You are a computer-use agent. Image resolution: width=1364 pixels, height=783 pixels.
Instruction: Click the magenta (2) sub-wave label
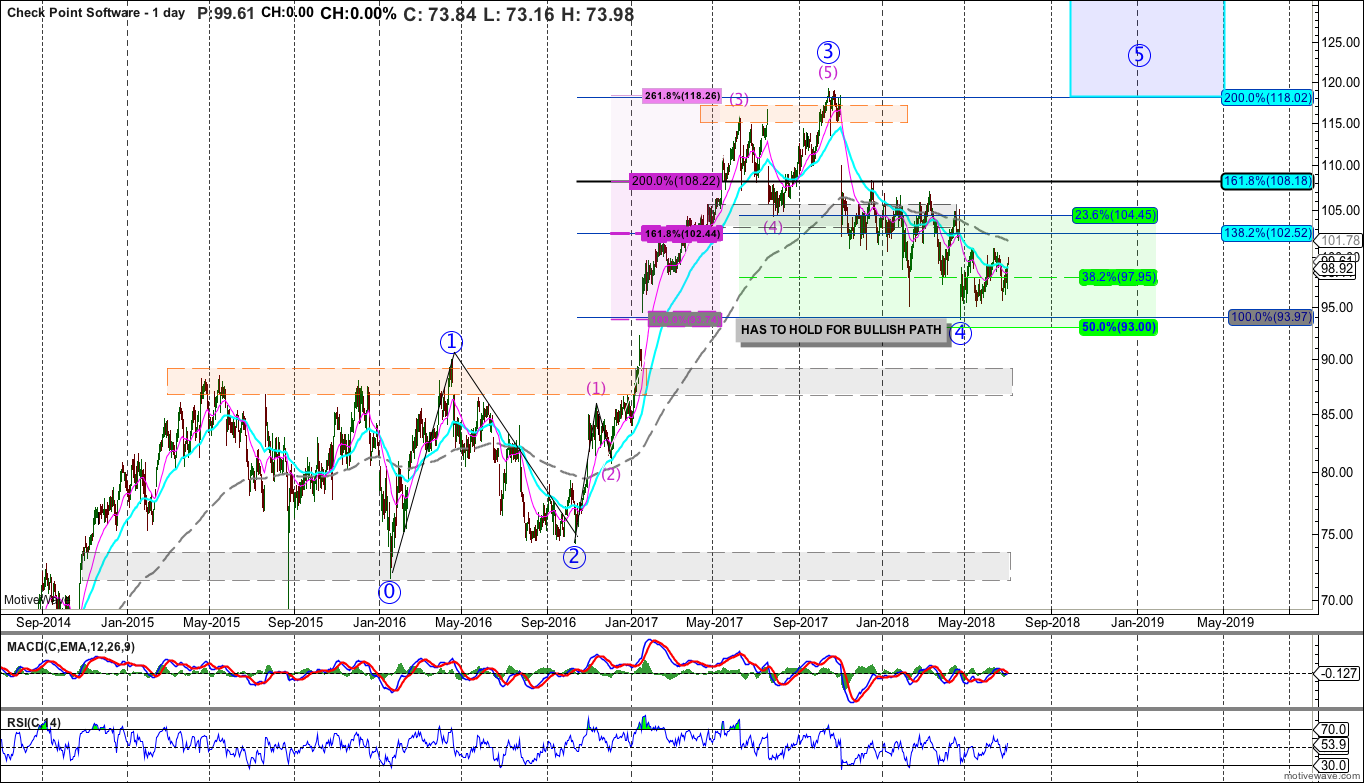coord(611,474)
